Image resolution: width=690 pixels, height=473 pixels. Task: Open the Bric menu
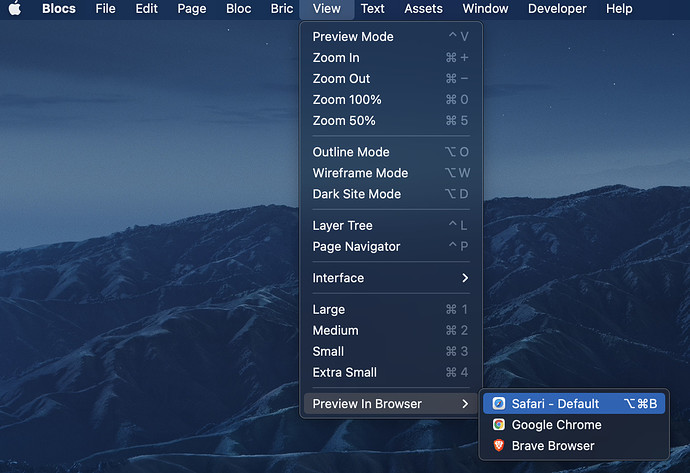pos(282,8)
